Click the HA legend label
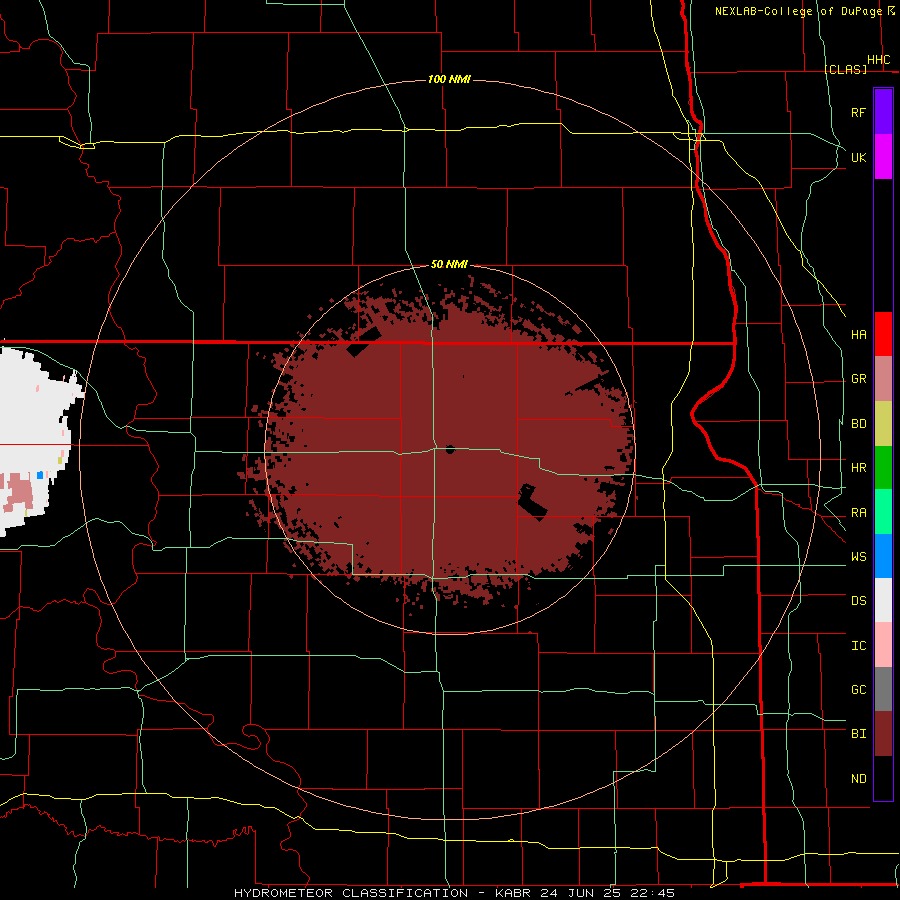 (858, 335)
